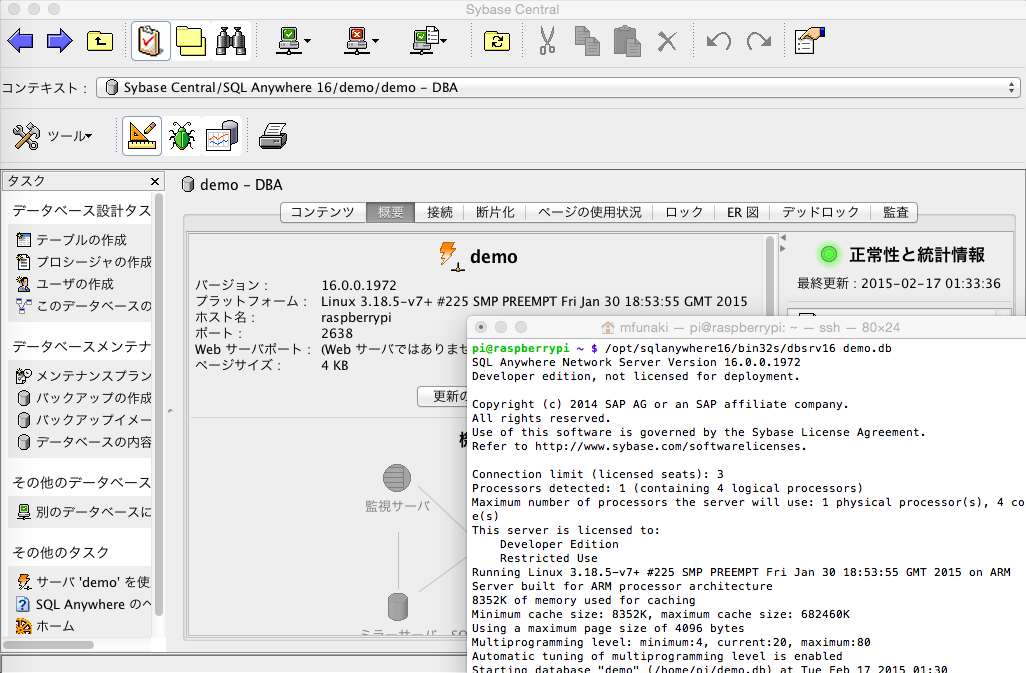
Task: Click the blue Back arrow icon
Action: pos(20,41)
